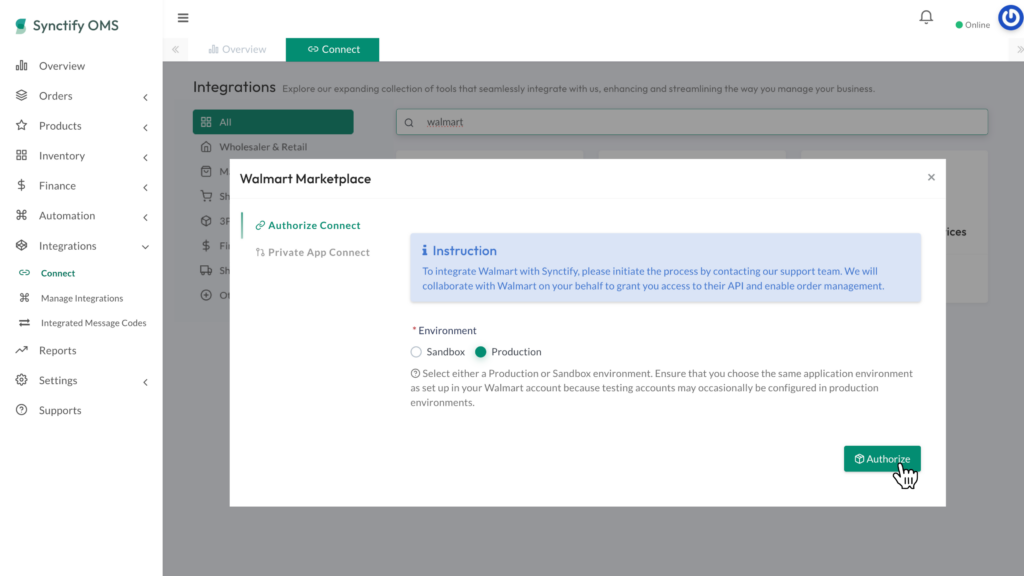Click the Overview bar chart icon in sidebar

pyautogui.click(x=22, y=65)
